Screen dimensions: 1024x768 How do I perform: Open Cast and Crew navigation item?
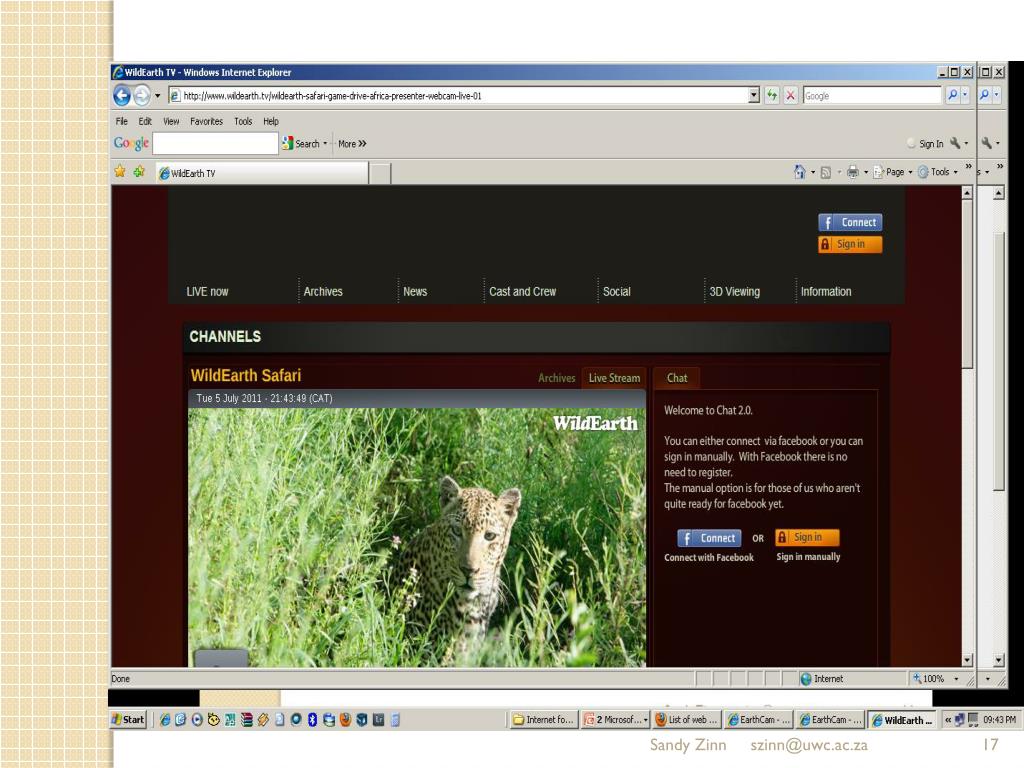[522, 292]
